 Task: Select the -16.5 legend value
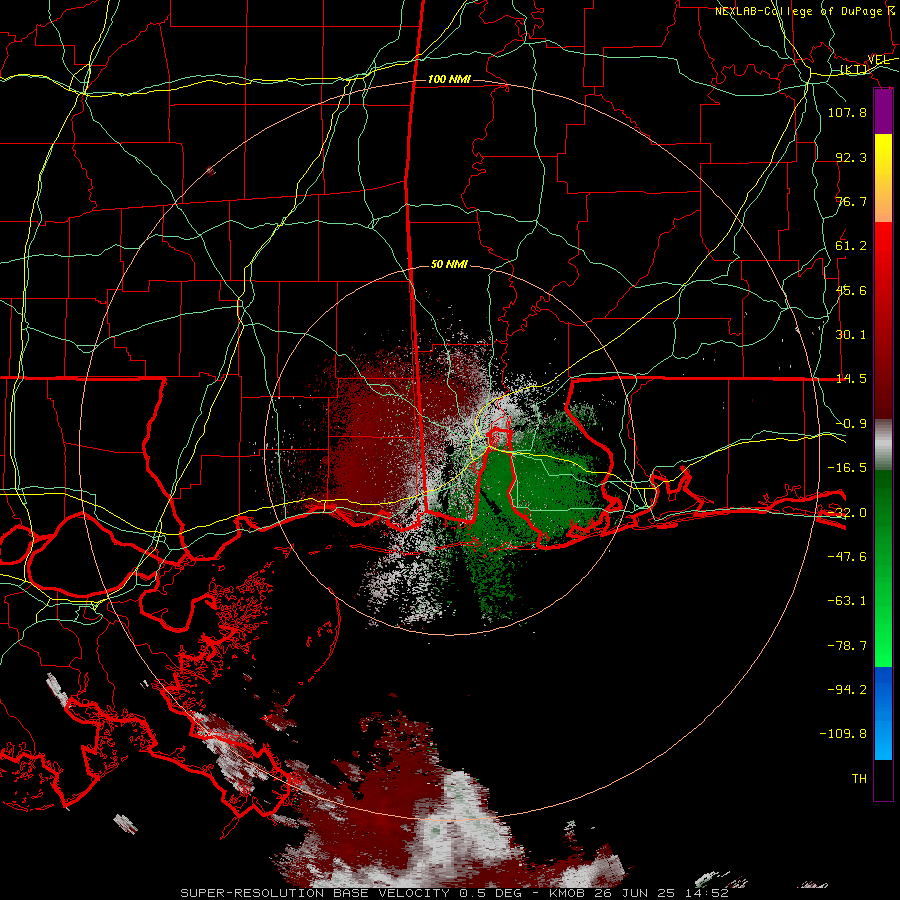click(847, 468)
